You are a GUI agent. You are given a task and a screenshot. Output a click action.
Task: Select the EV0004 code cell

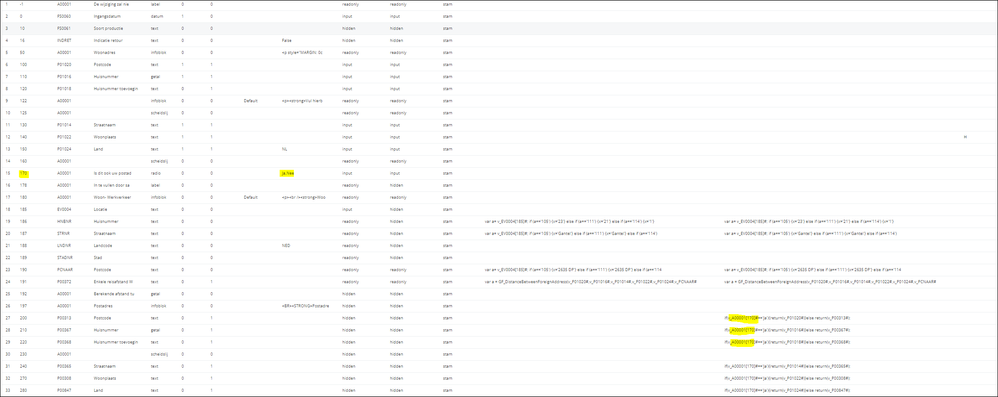(x=63, y=209)
